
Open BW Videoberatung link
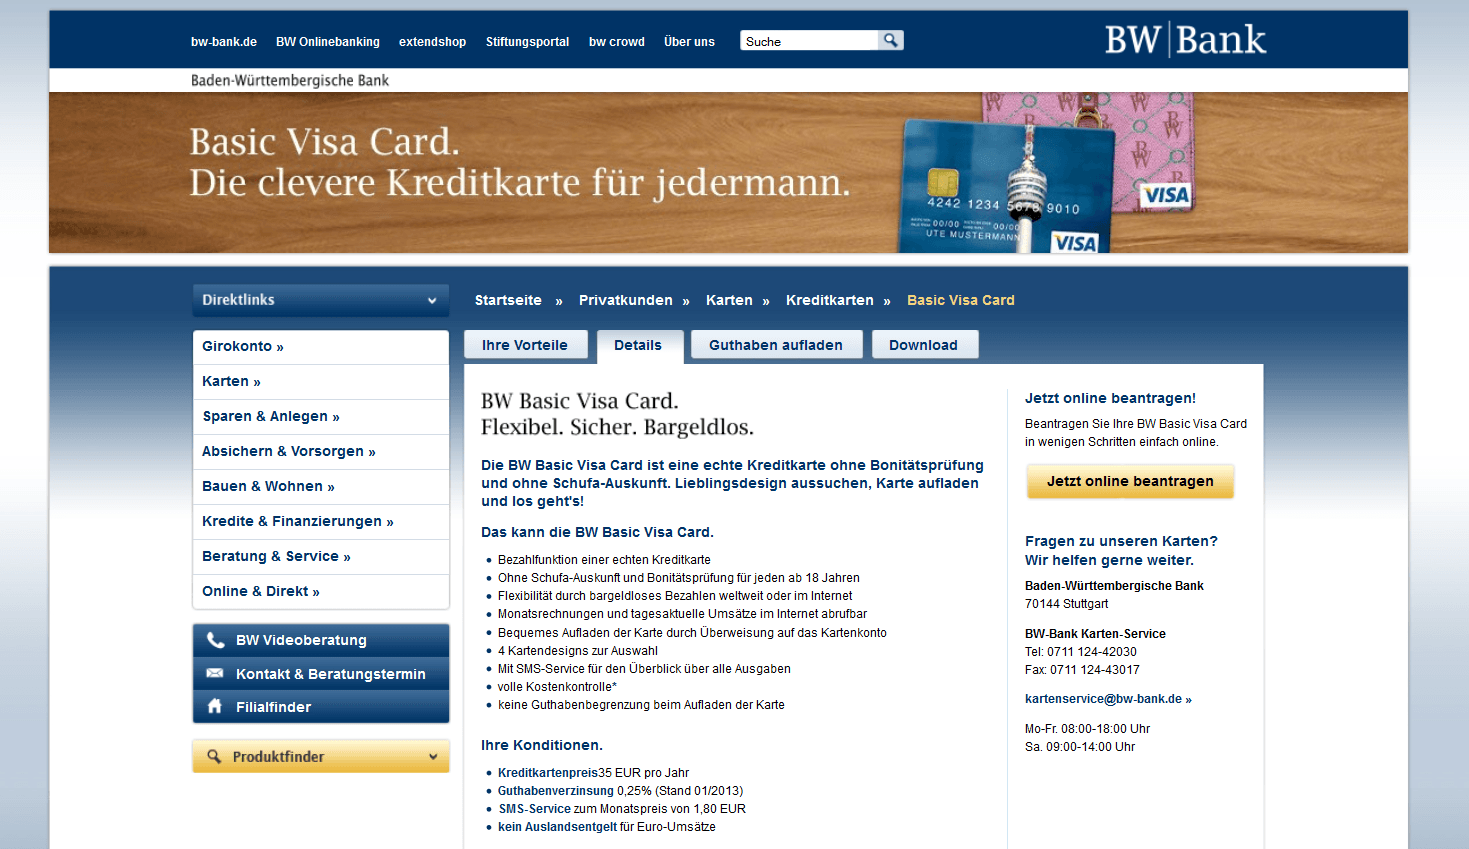point(321,640)
